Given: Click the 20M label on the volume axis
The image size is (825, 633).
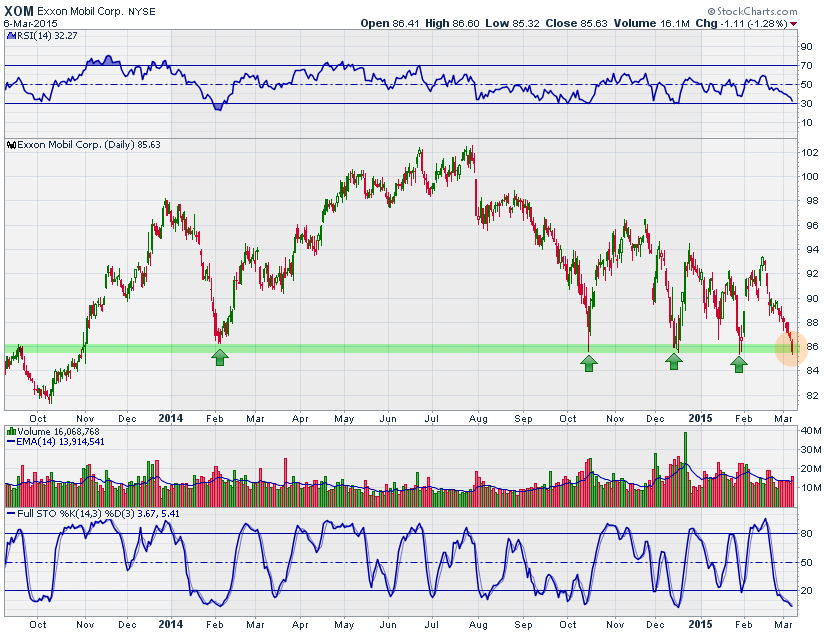Looking at the screenshot, I should click(x=810, y=469).
